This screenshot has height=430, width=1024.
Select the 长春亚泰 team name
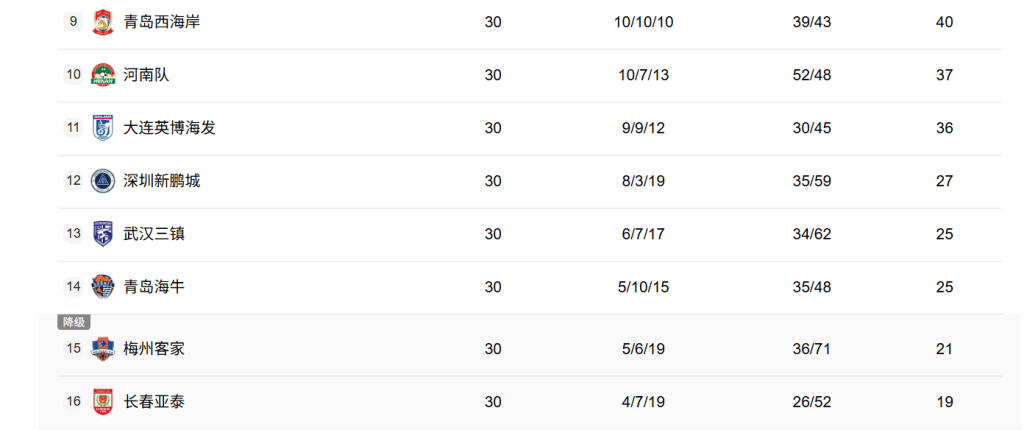(154, 402)
